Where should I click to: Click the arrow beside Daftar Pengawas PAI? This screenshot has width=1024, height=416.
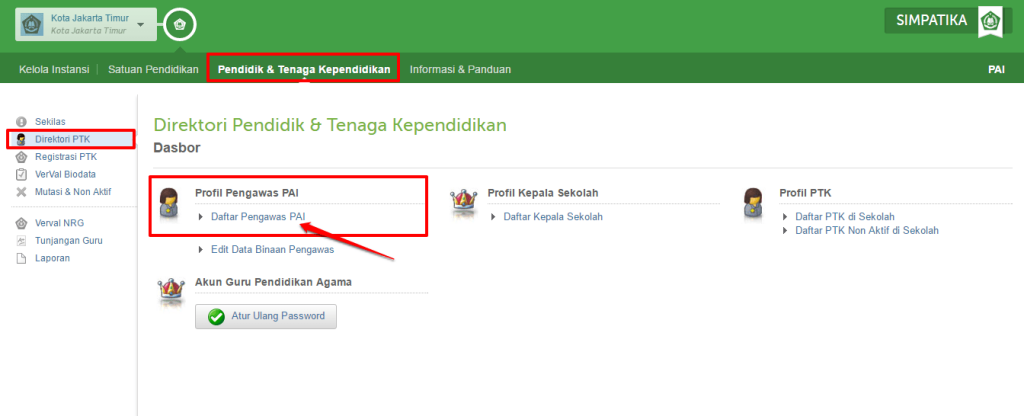(201, 217)
